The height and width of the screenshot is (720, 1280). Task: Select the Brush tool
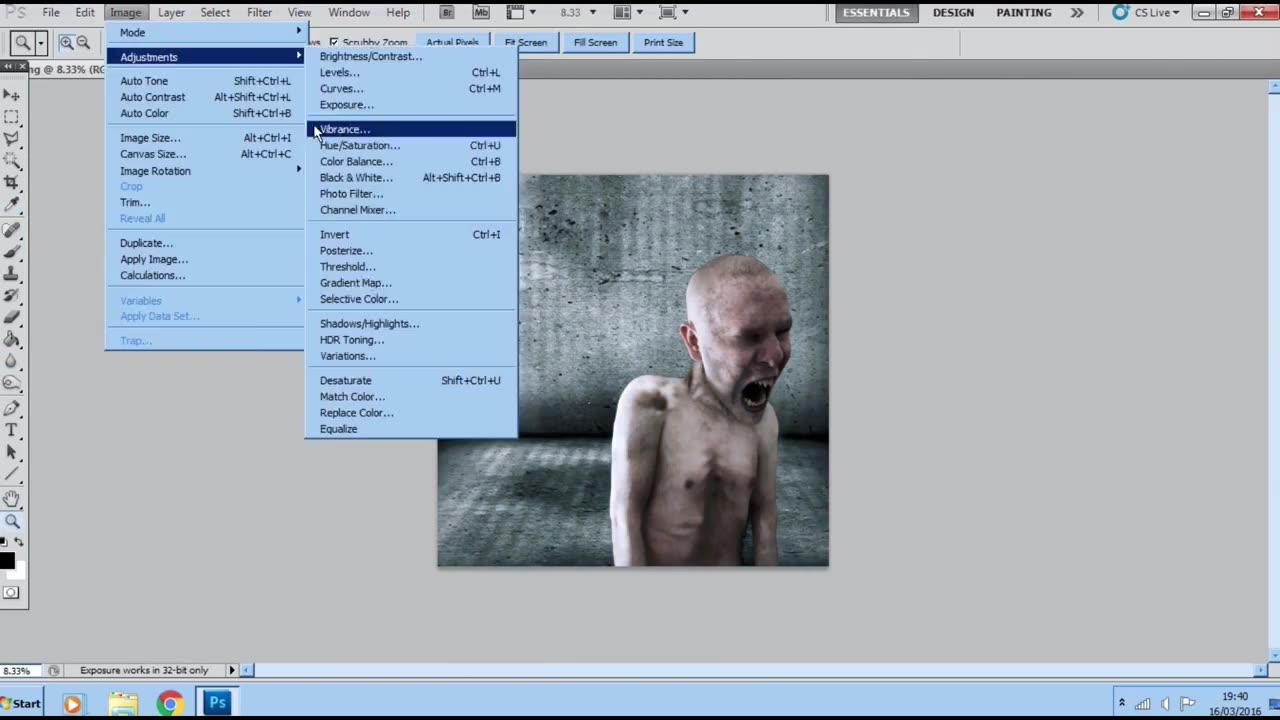coord(12,252)
